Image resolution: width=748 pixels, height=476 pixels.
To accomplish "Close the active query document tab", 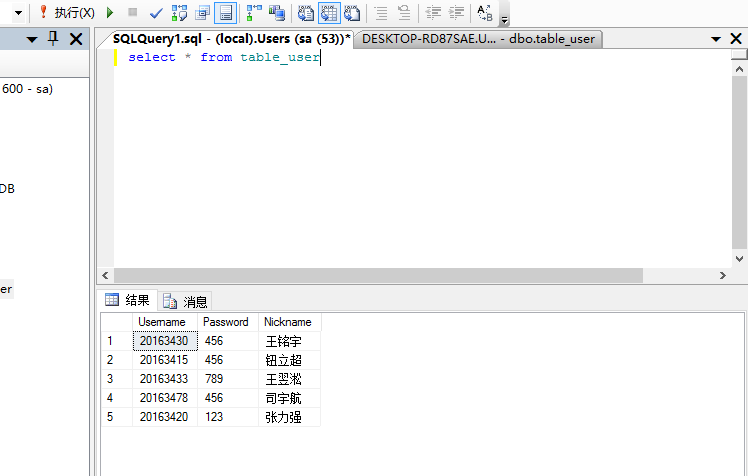I will click(736, 39).
